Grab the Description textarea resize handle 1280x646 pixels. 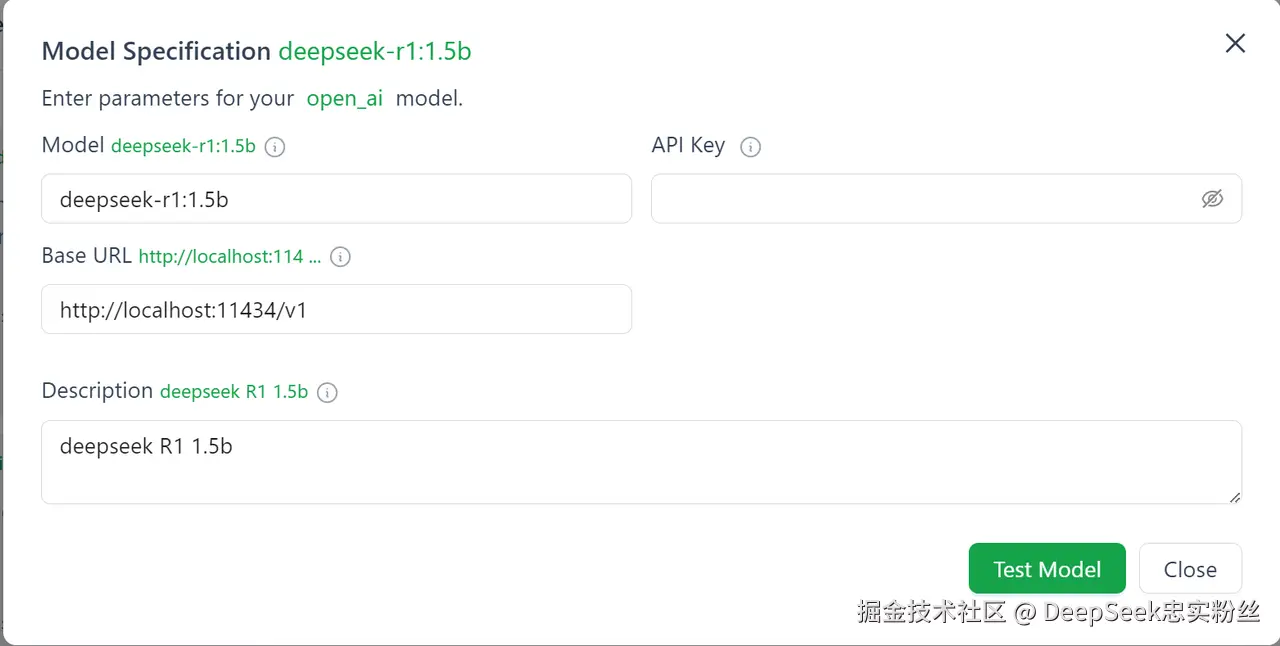click(x=1235, y=497)
